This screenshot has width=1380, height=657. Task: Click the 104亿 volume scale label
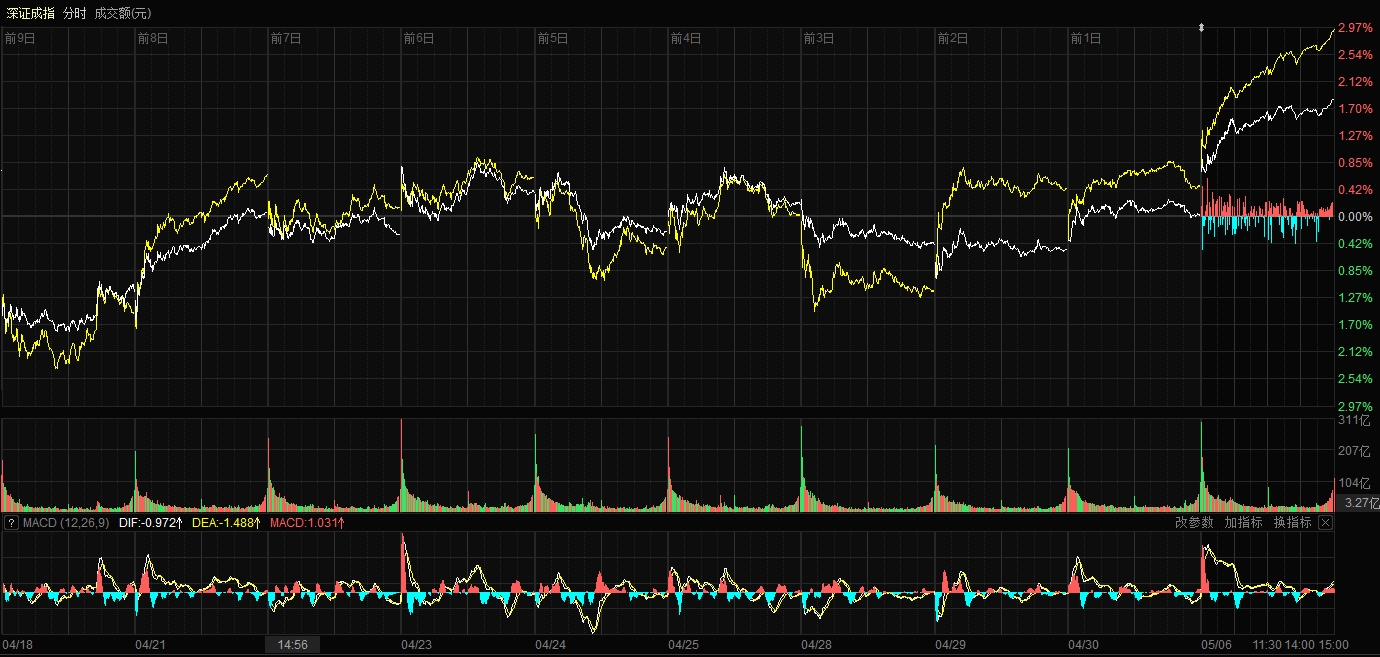(x=1356, y=483)
